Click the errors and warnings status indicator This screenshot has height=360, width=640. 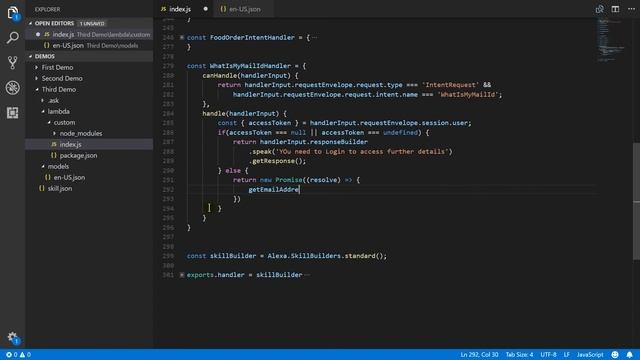[18, 355]
